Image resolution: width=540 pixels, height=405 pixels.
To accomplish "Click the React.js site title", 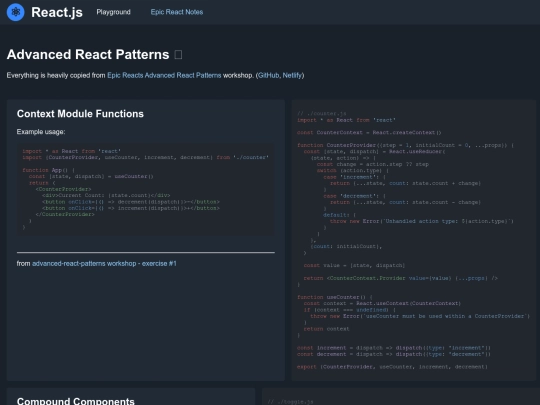I will coord(57,12).
